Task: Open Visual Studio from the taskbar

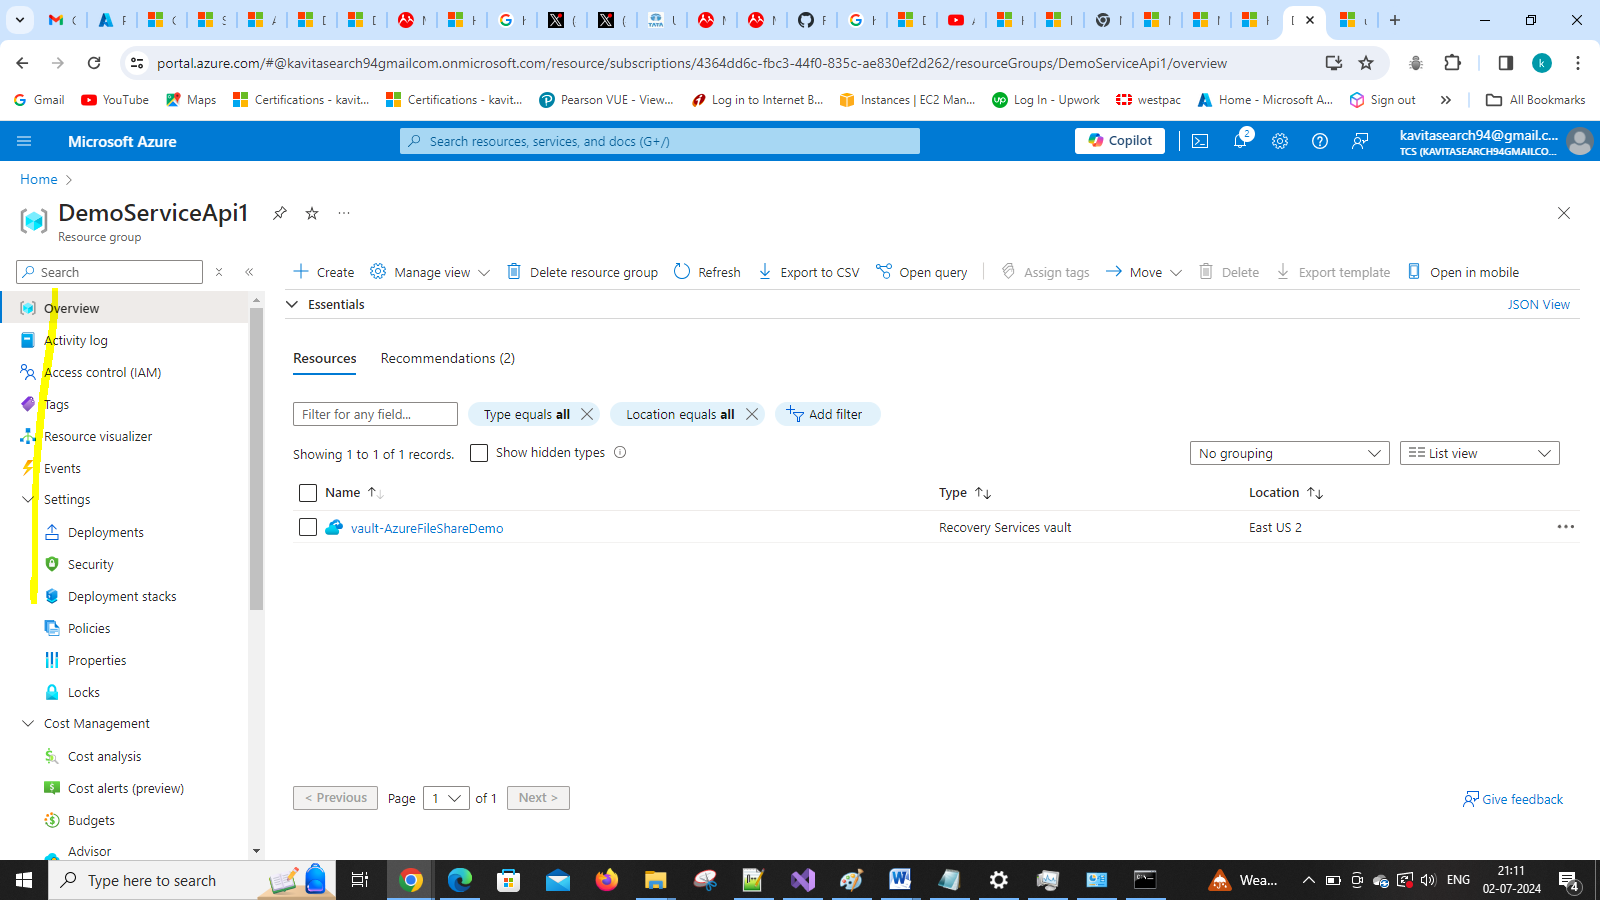Action: [x=802, y=880]
